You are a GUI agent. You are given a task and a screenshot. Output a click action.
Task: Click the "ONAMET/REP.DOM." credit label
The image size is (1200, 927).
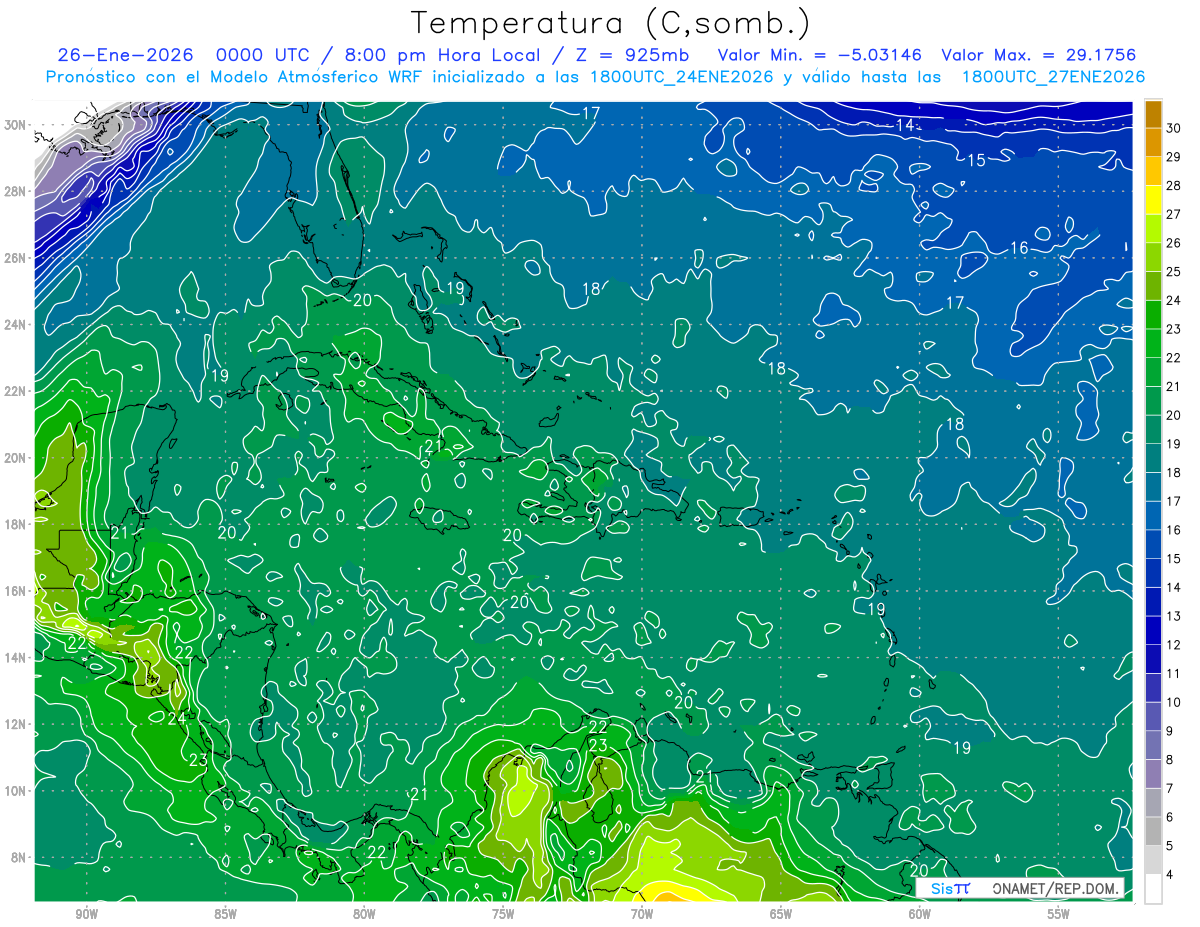pyautogui.click(x=1055, y=888)
